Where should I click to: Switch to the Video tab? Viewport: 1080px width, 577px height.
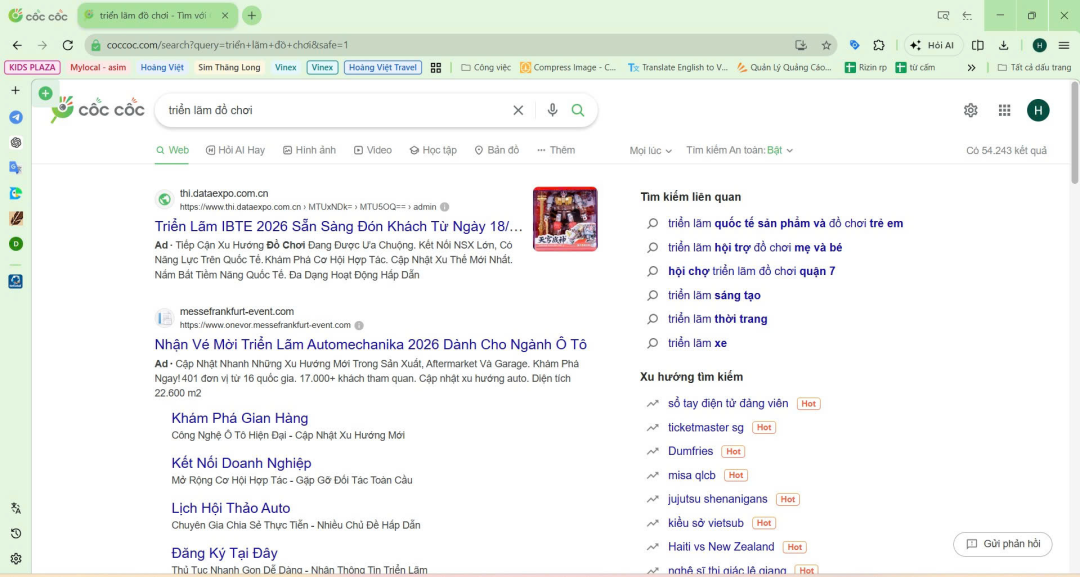tap(373, 150)
